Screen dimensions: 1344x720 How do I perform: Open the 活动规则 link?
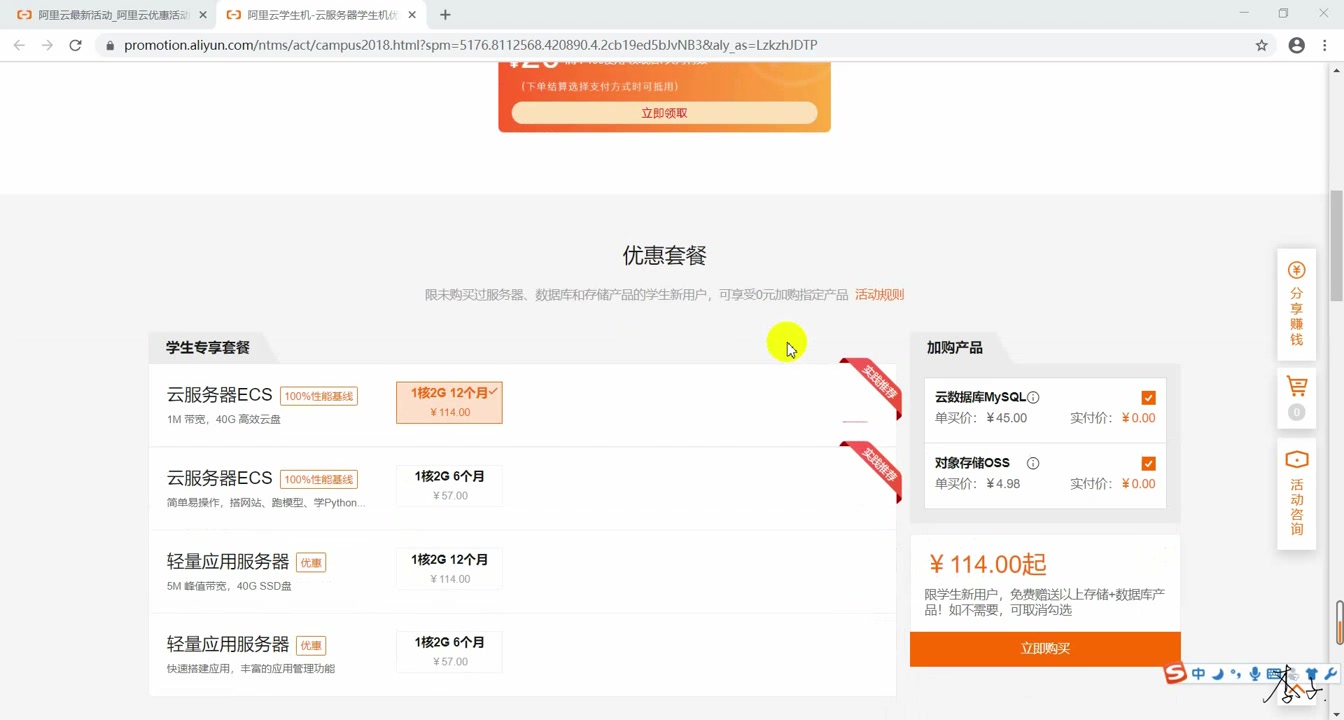point(879,295)
